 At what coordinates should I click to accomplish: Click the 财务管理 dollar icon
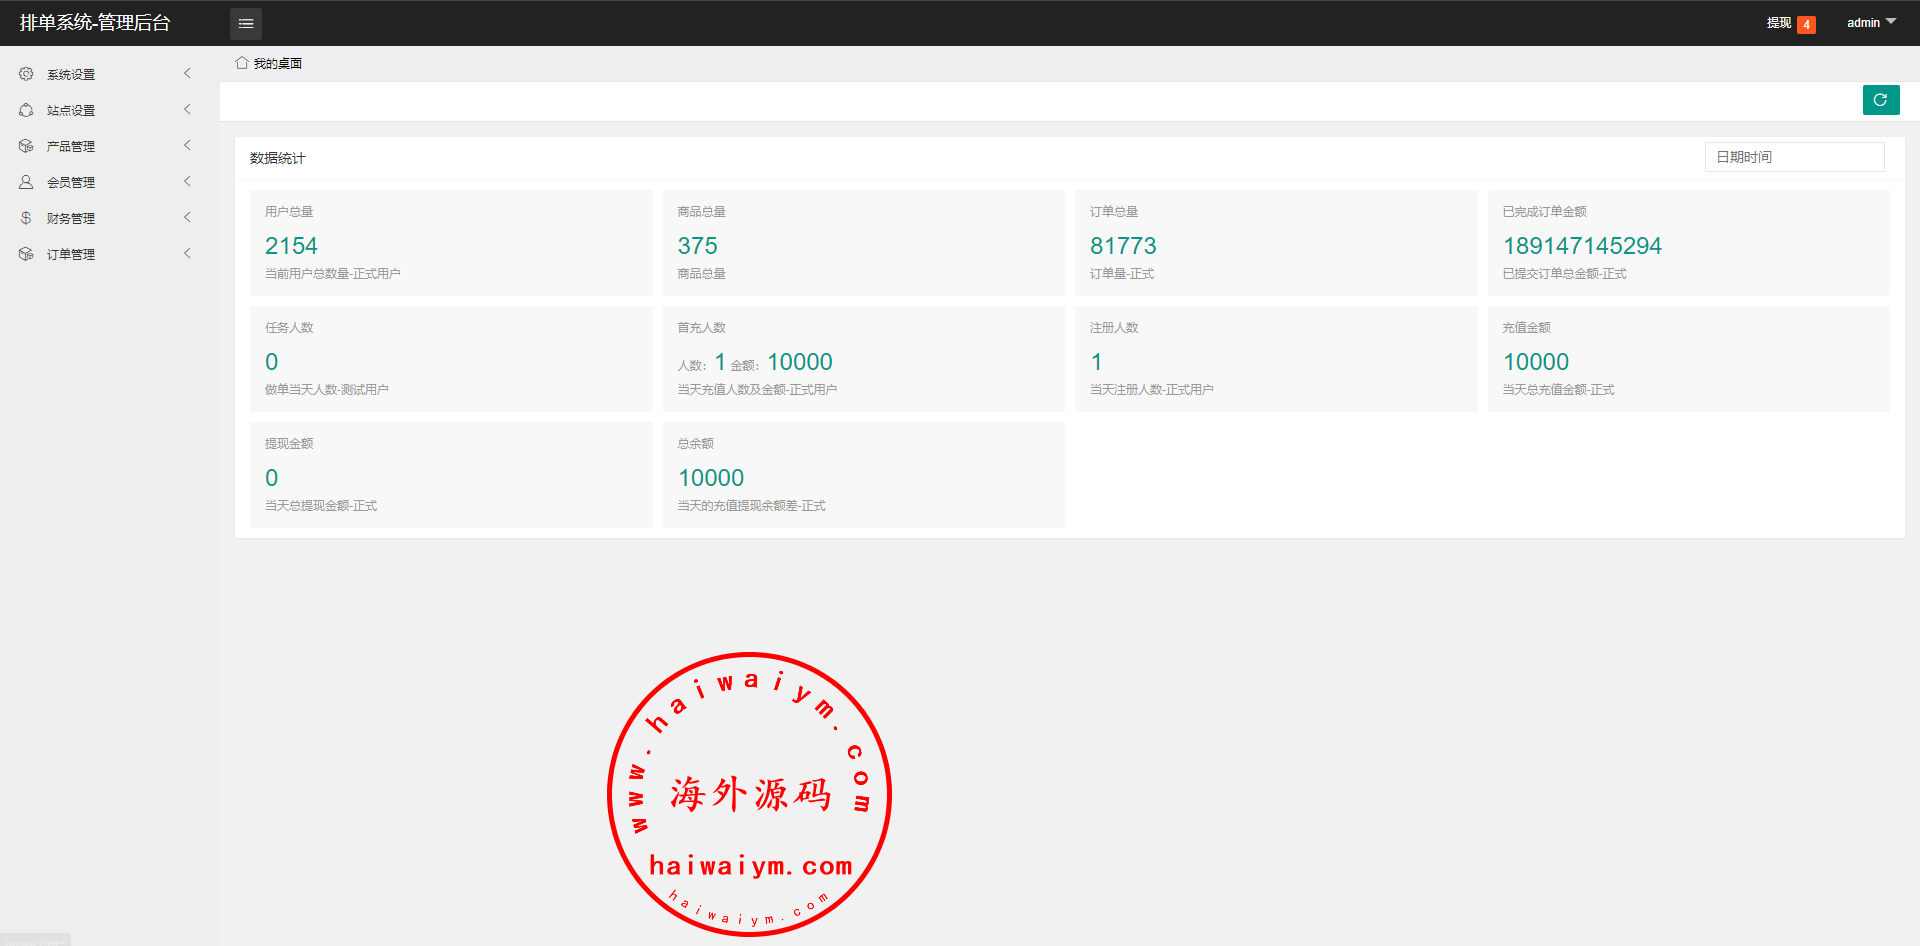click(26, 218)
